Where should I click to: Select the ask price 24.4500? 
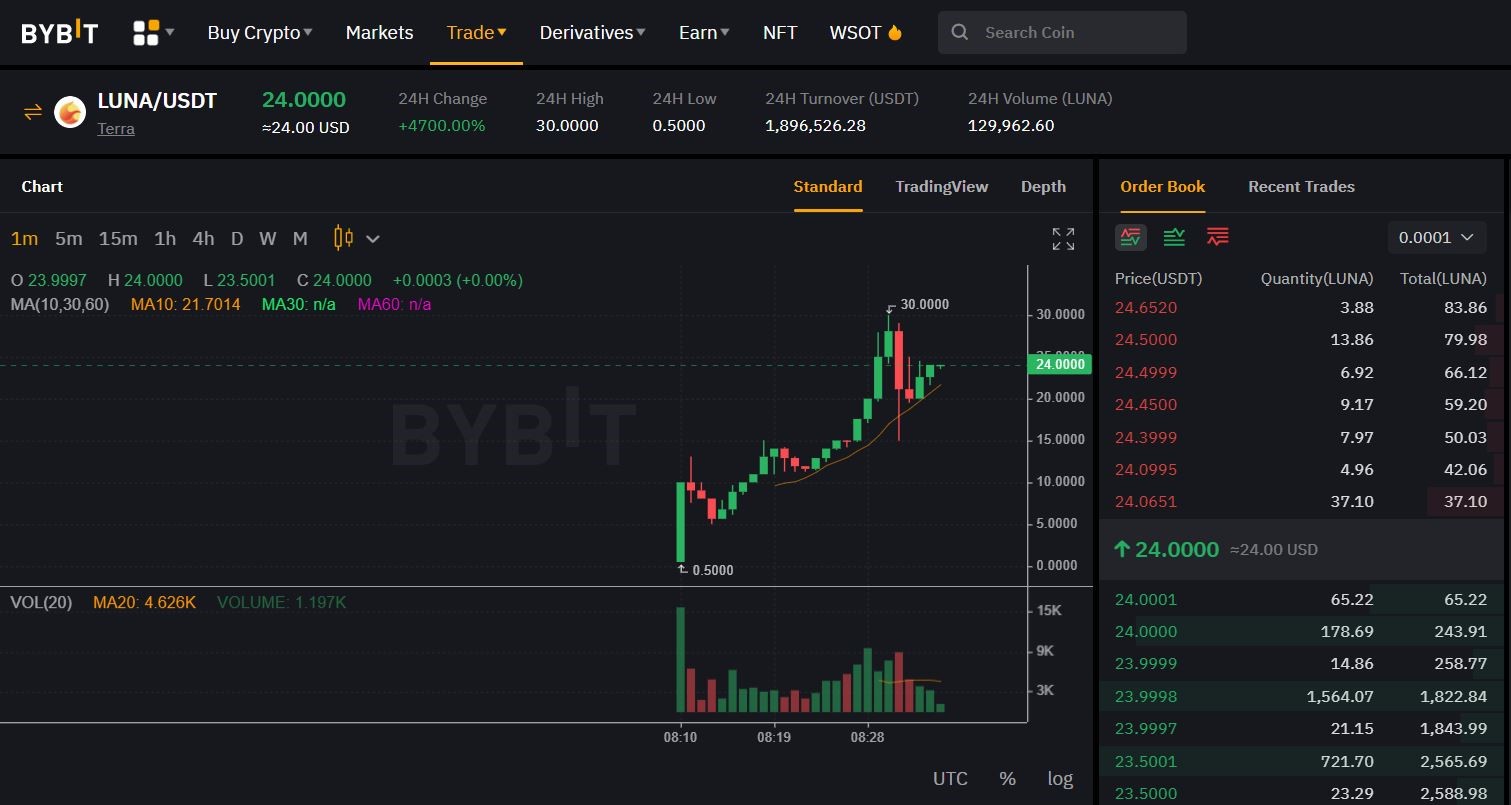point(1146,405)
